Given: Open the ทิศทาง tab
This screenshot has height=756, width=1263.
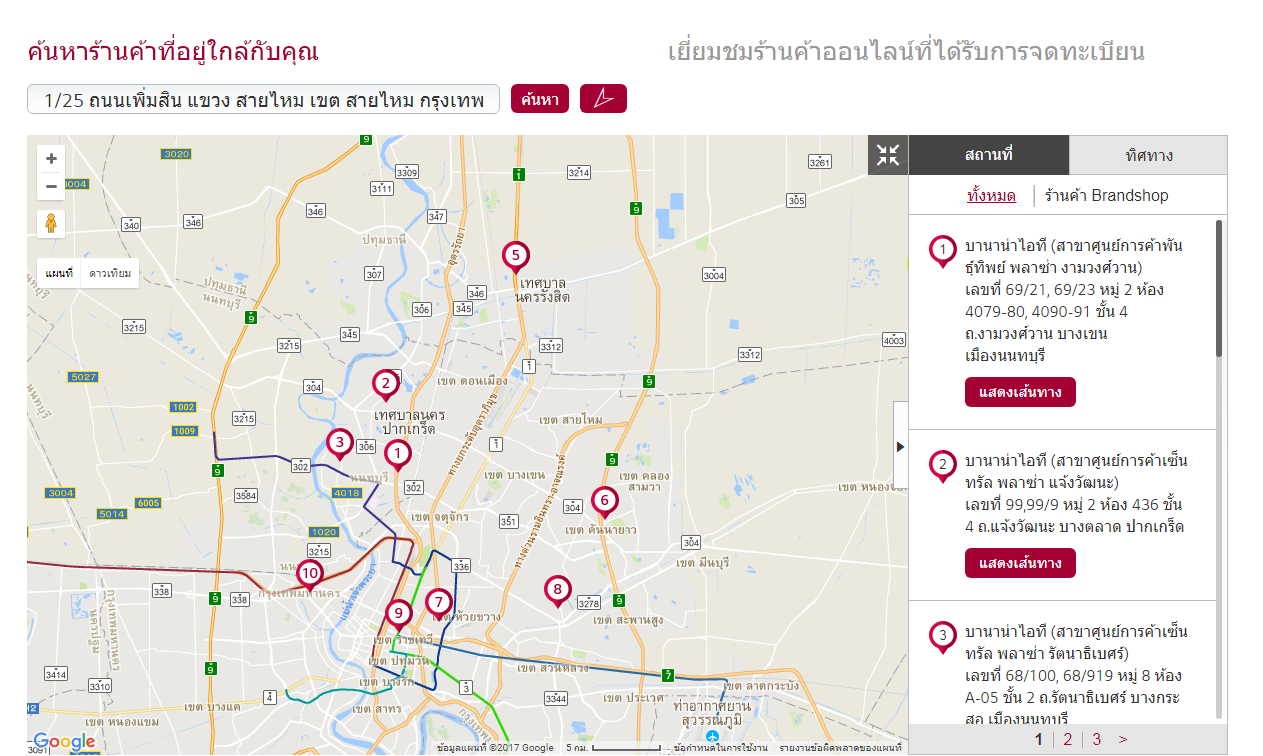Looking at the screenshot, I should [x=1148, y=155].
